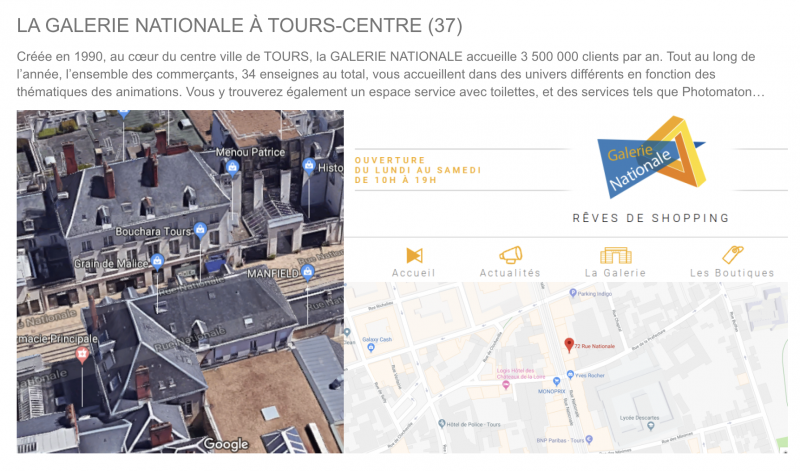Click the MANFIELD label text

[273, 274]
